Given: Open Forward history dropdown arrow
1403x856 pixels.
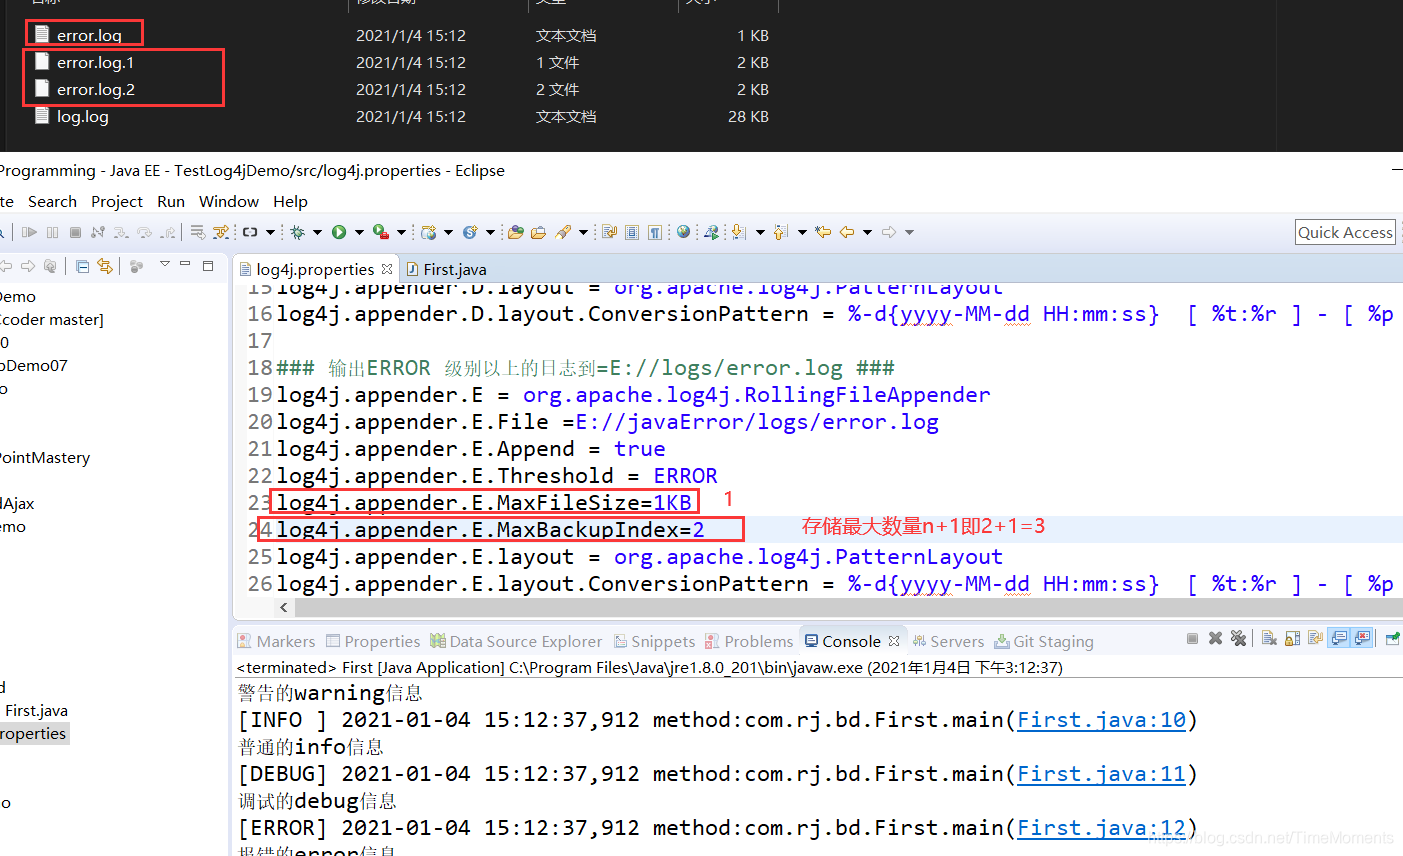Looking at the screenshot, I should [x=909, y=232].
